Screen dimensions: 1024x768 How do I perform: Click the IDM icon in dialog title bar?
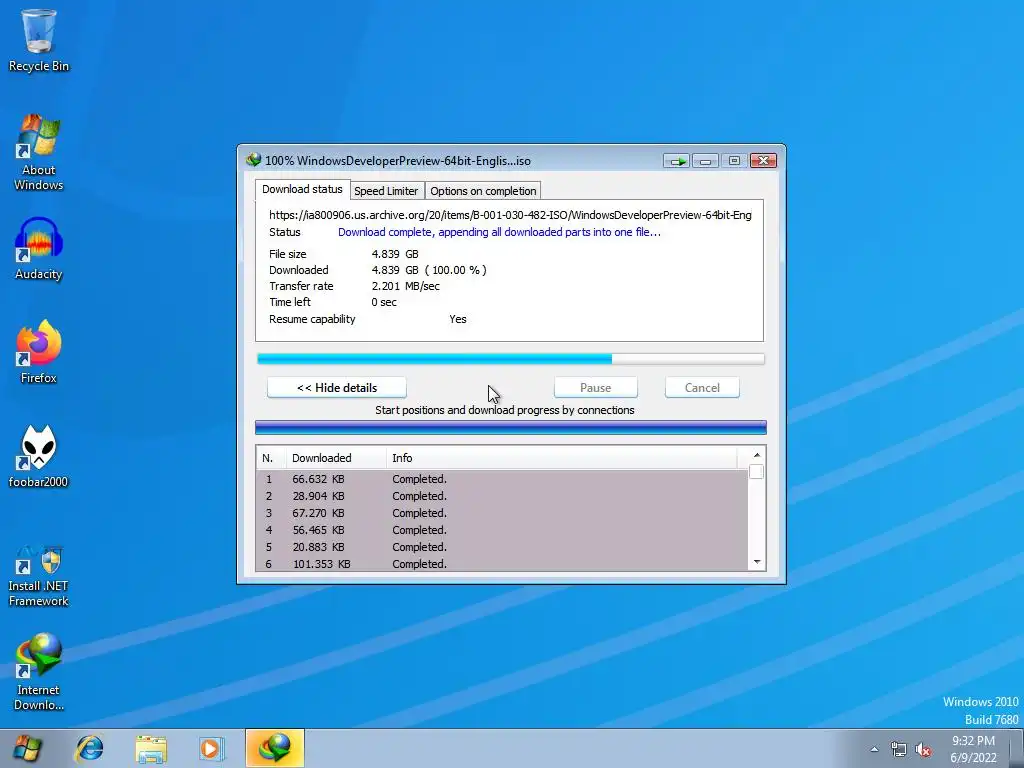pyautogui.click(x=253, y=160)
